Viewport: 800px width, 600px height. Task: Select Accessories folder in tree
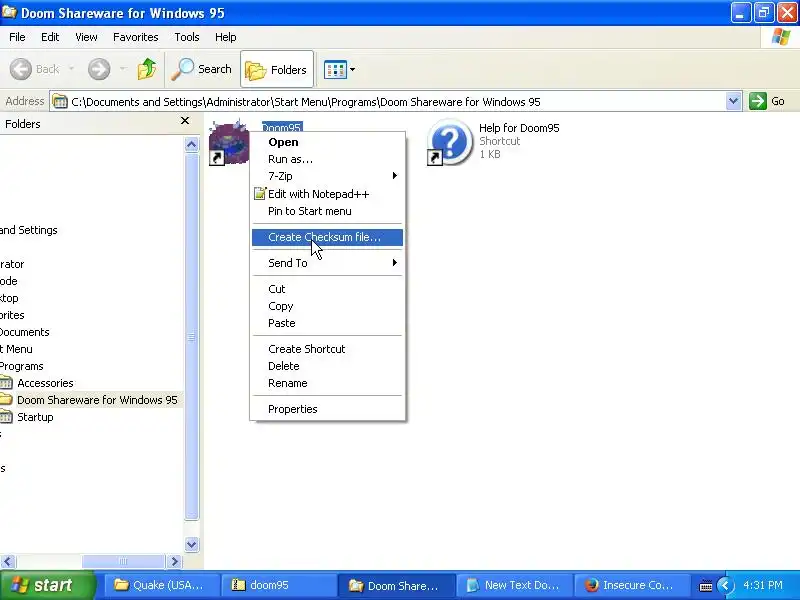[45, 383]
